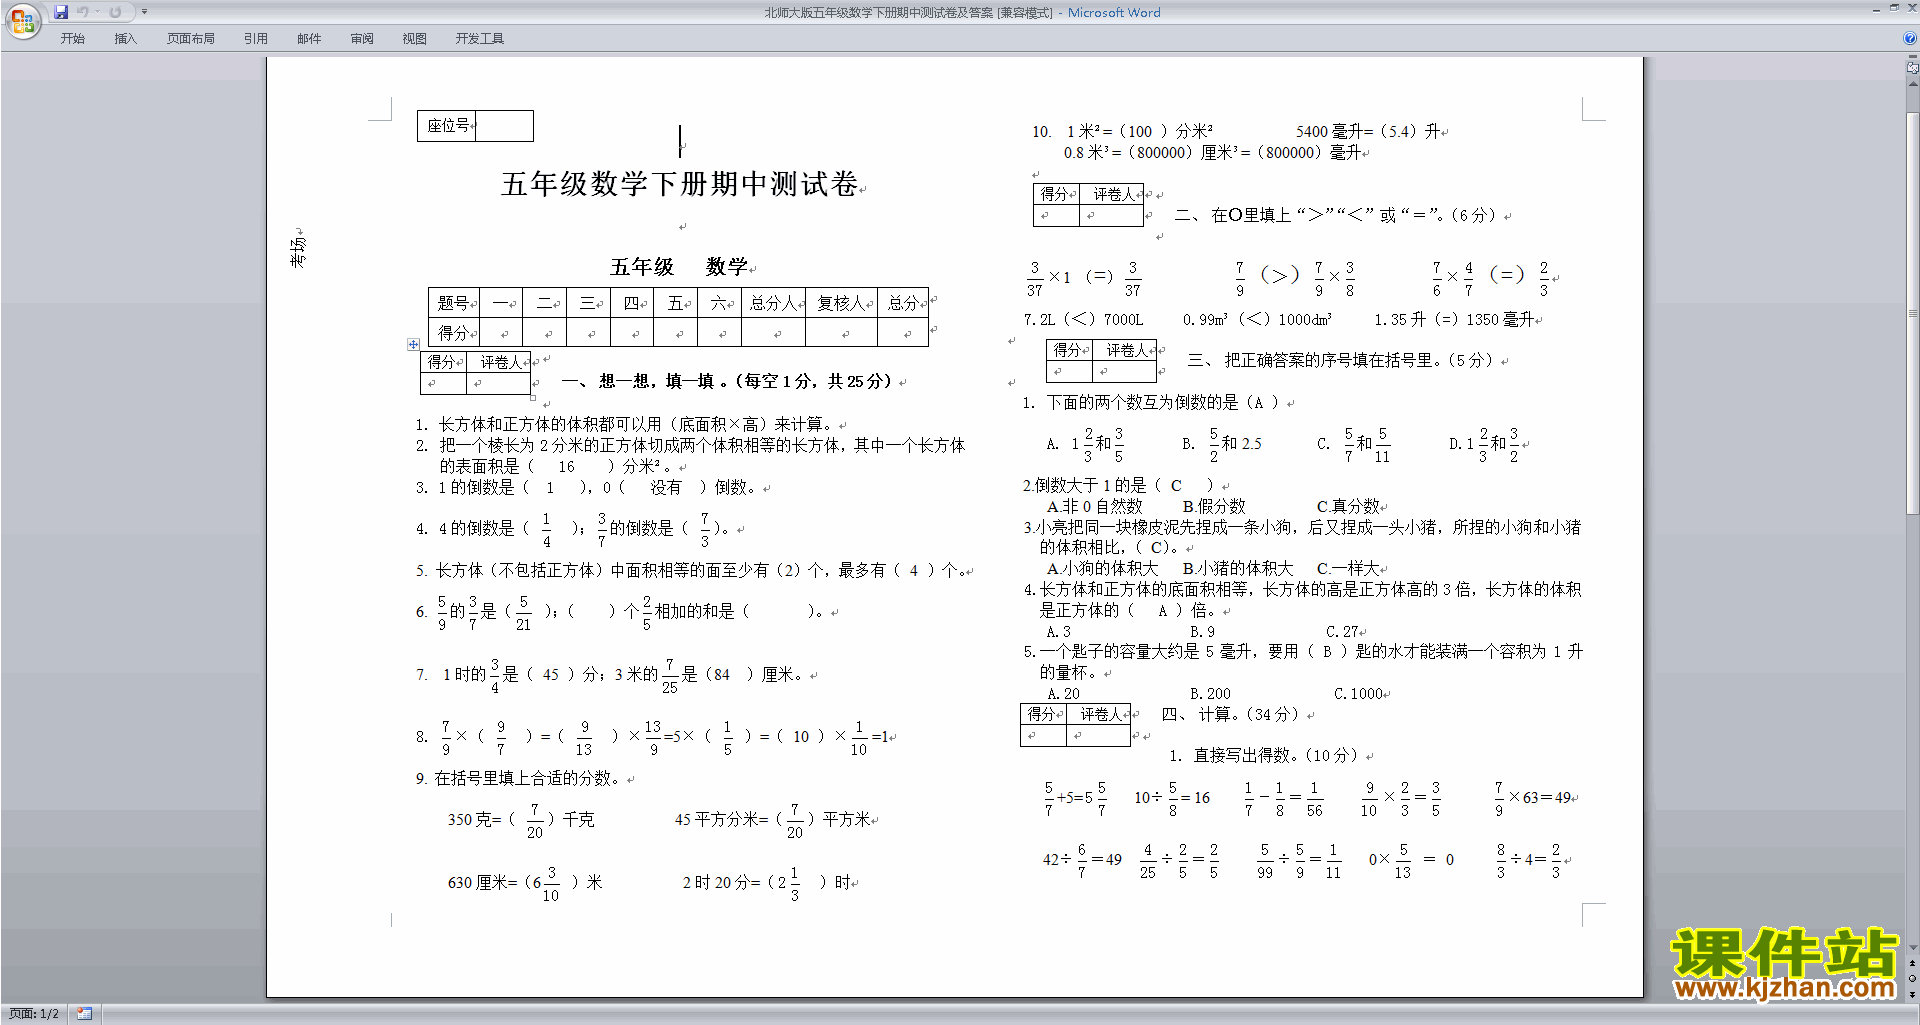Go to previous page with double-up arrow

tap(1913, 964)
